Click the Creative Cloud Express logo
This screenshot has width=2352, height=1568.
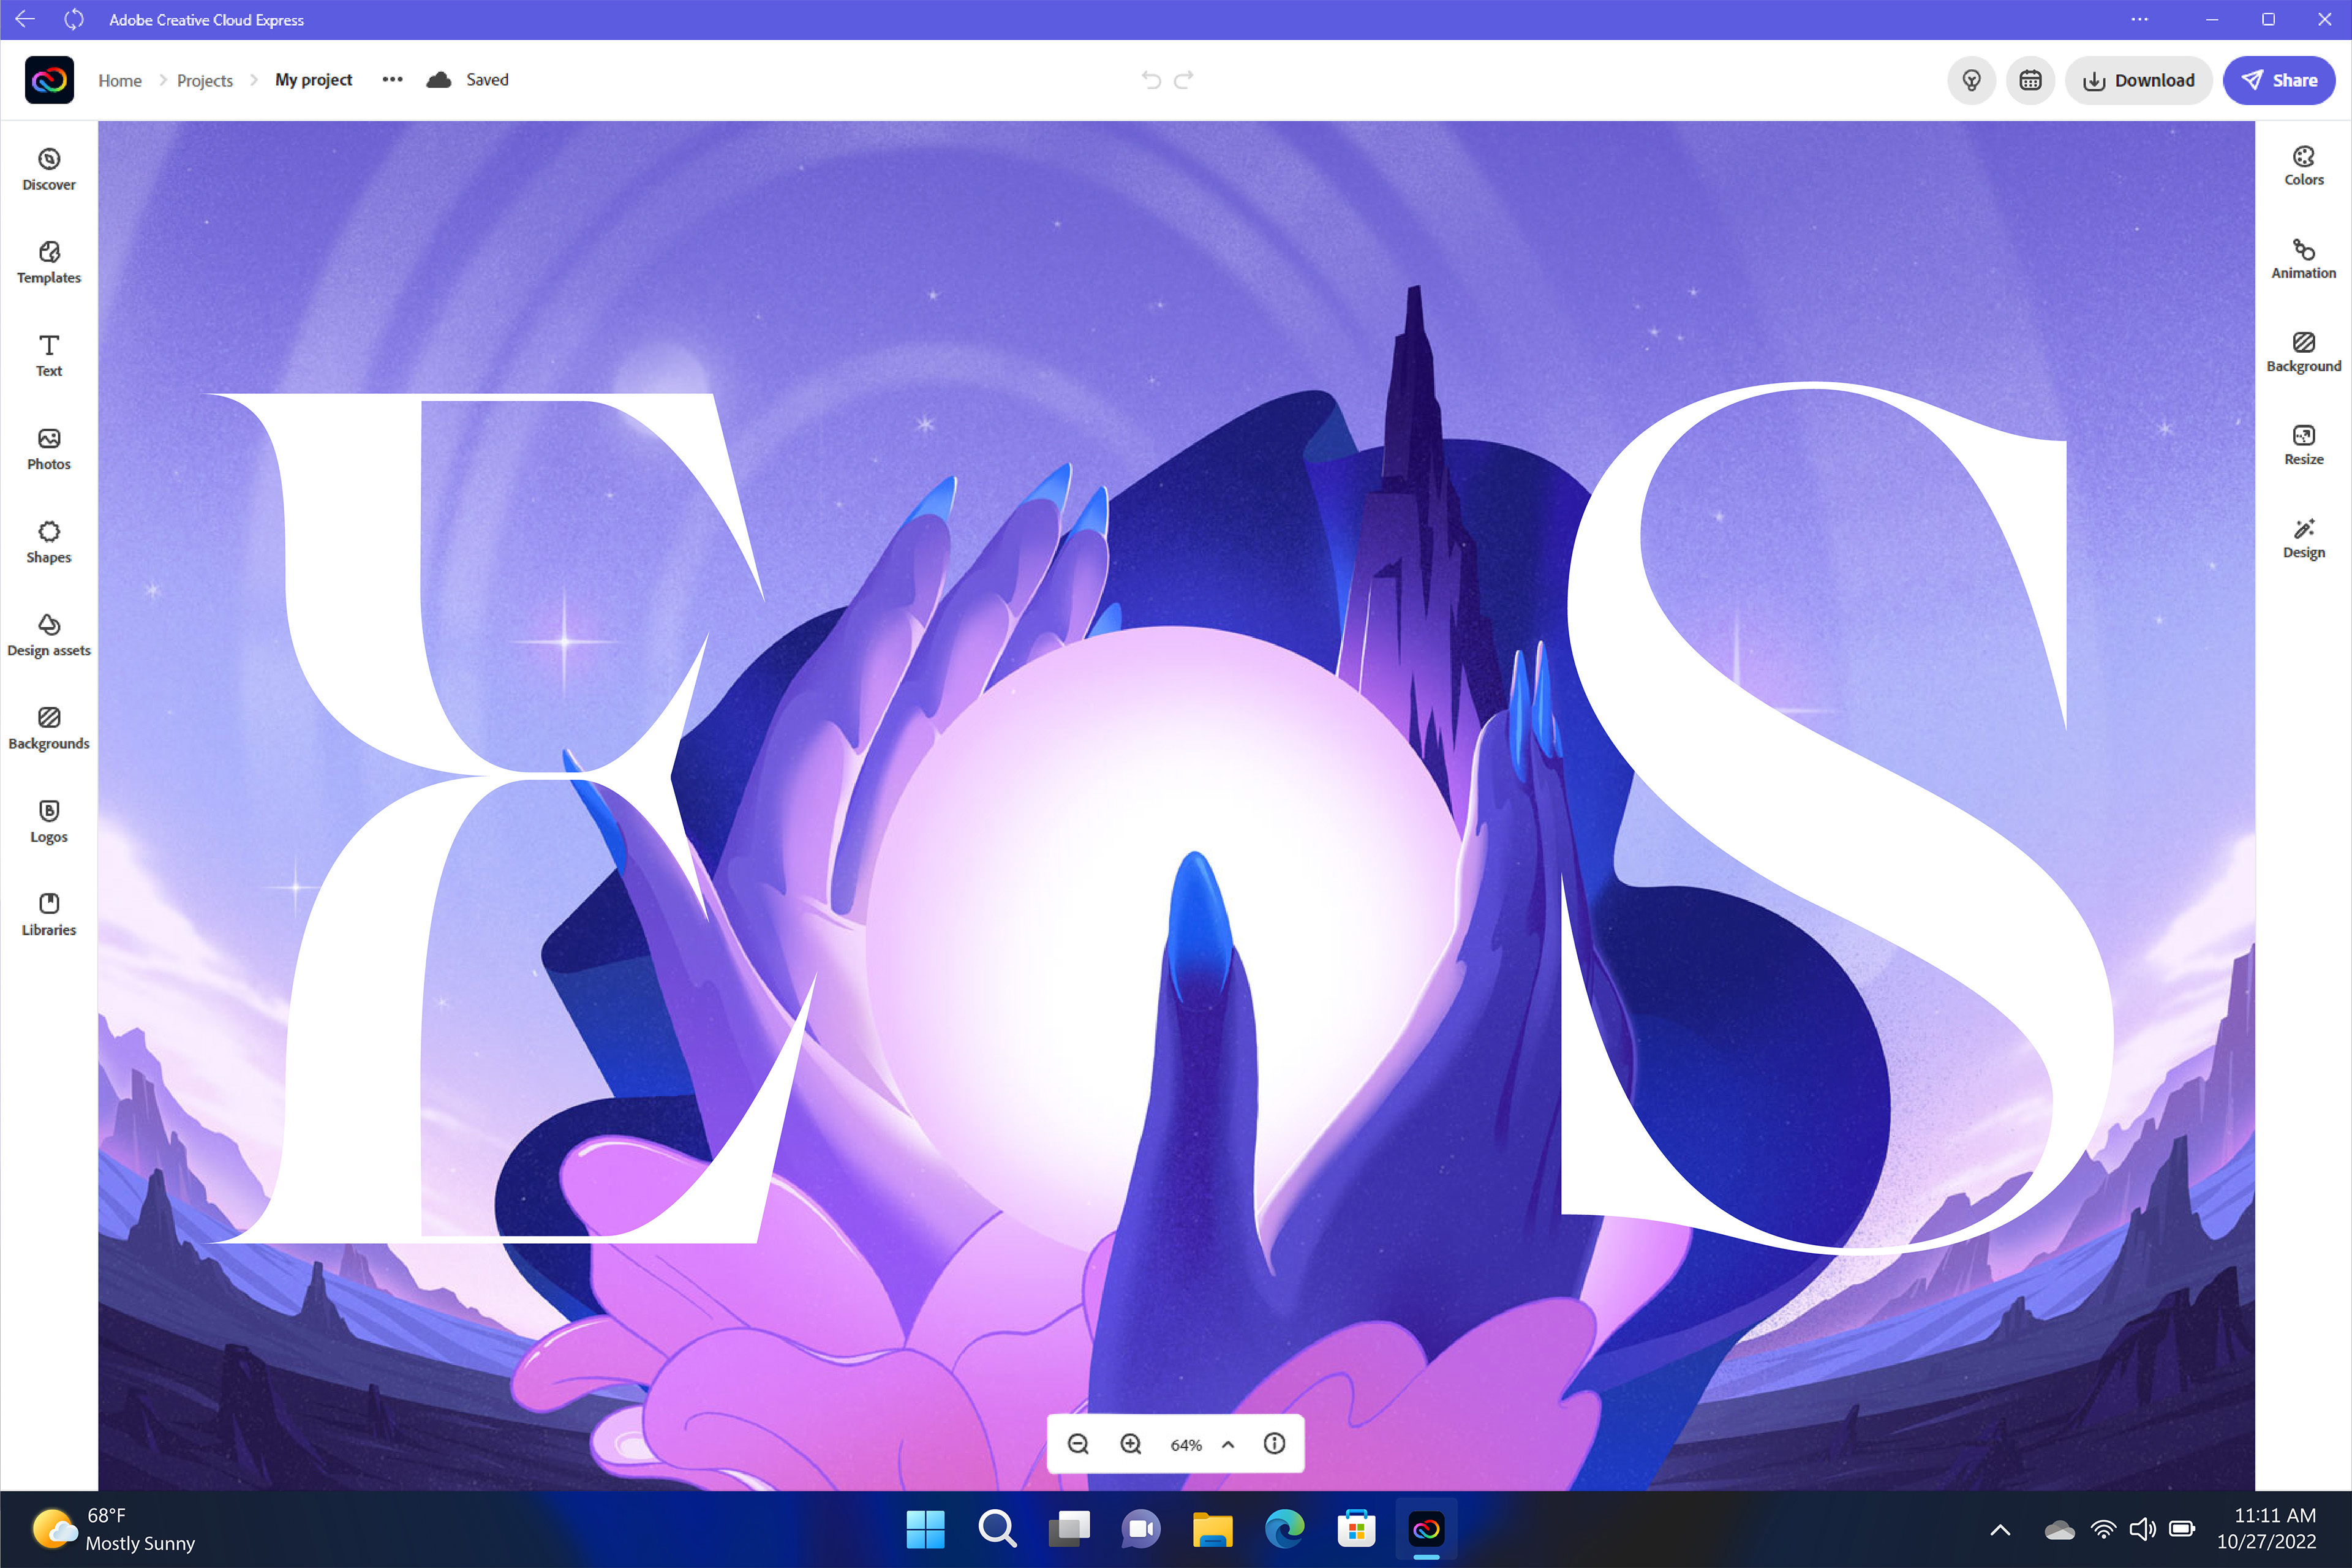49,80
